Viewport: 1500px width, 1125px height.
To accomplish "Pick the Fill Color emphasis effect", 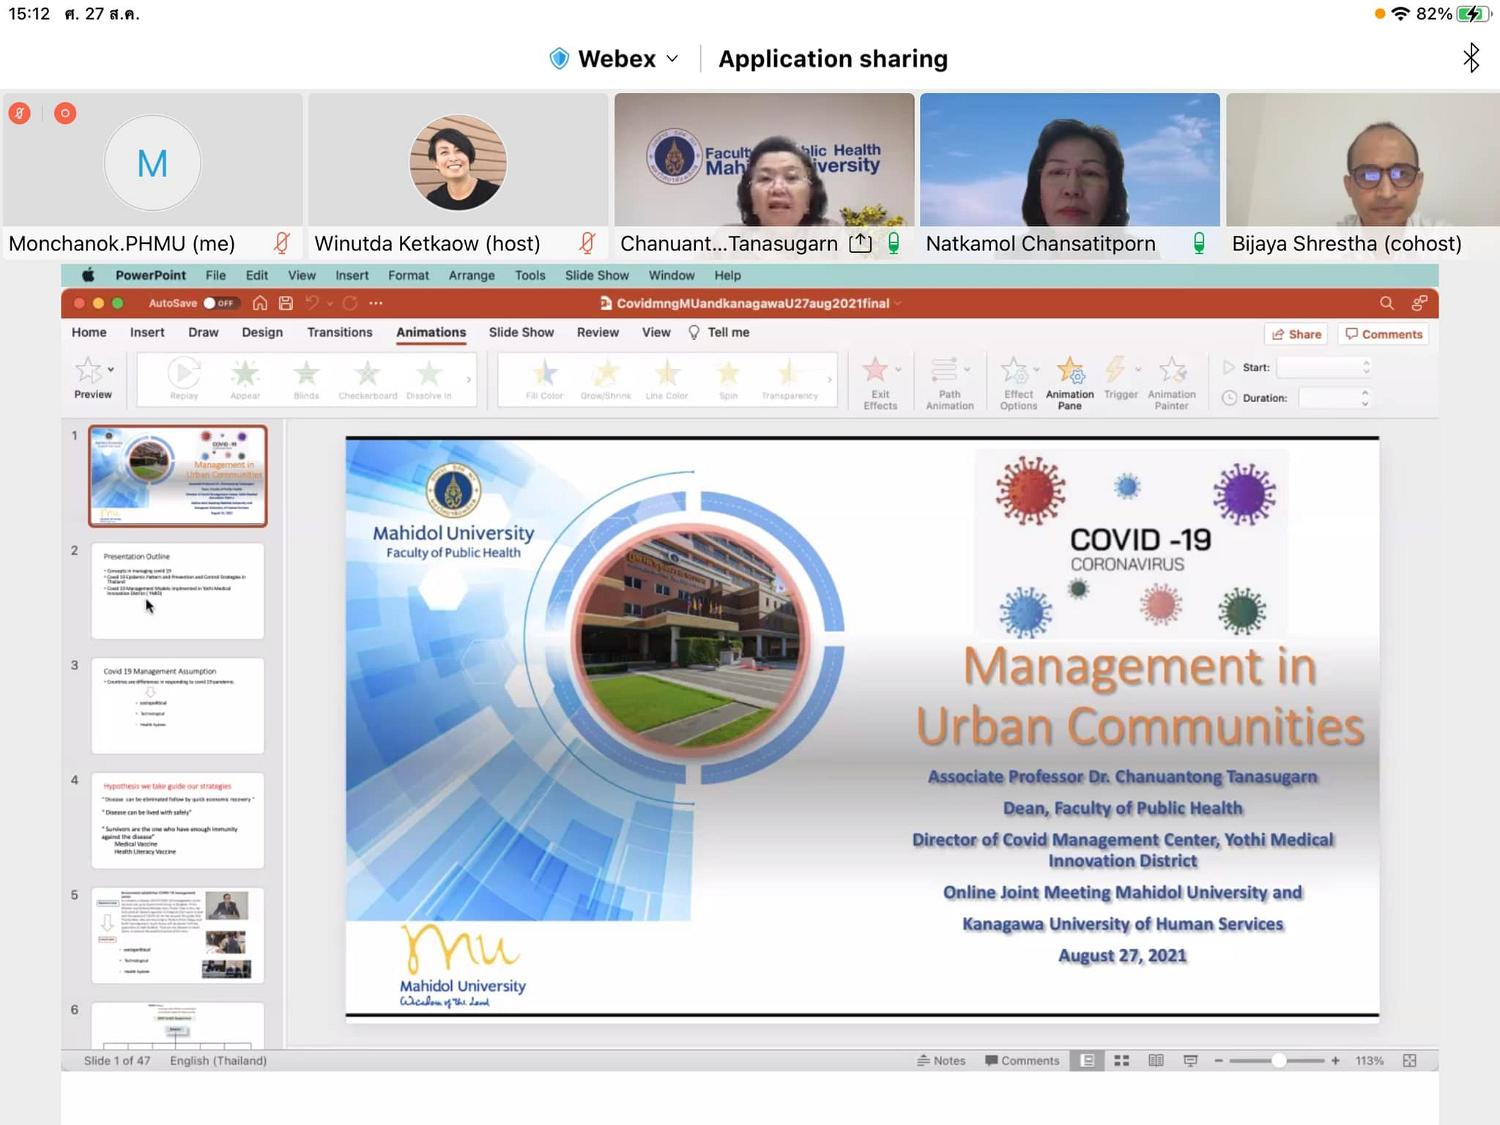I will pos(545,380).
